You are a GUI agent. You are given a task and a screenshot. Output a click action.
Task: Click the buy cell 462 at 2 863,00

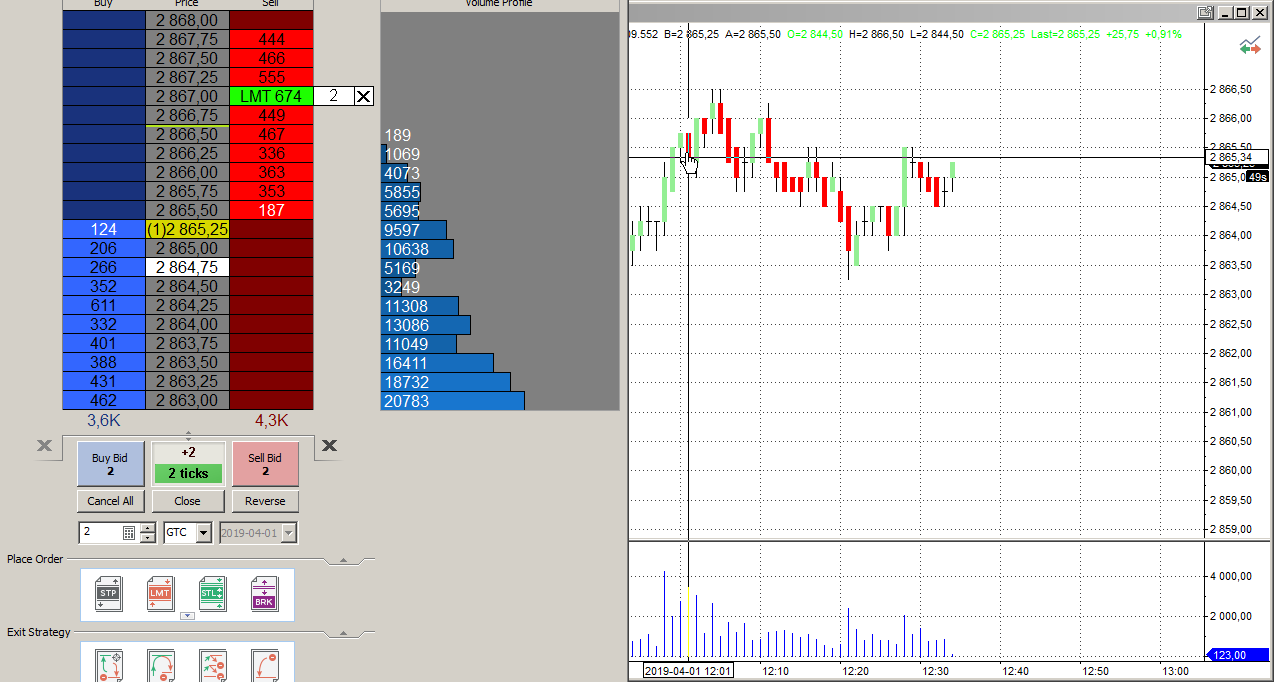104,400
